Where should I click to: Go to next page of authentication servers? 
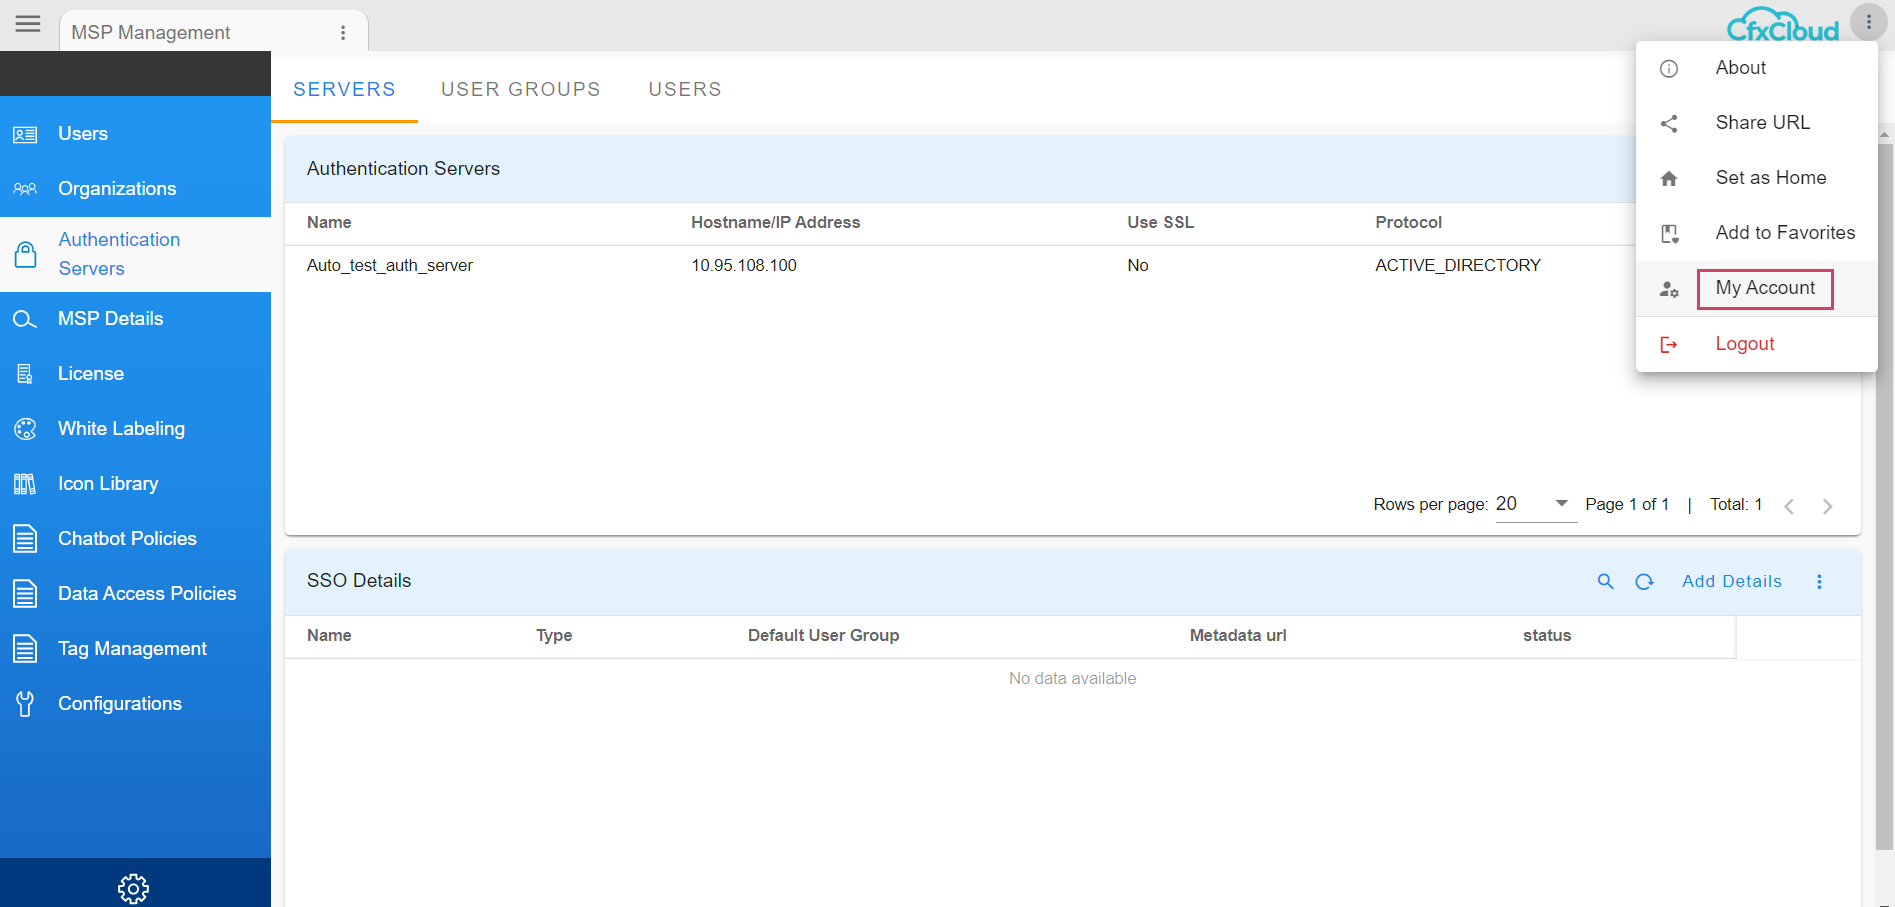1827,506
